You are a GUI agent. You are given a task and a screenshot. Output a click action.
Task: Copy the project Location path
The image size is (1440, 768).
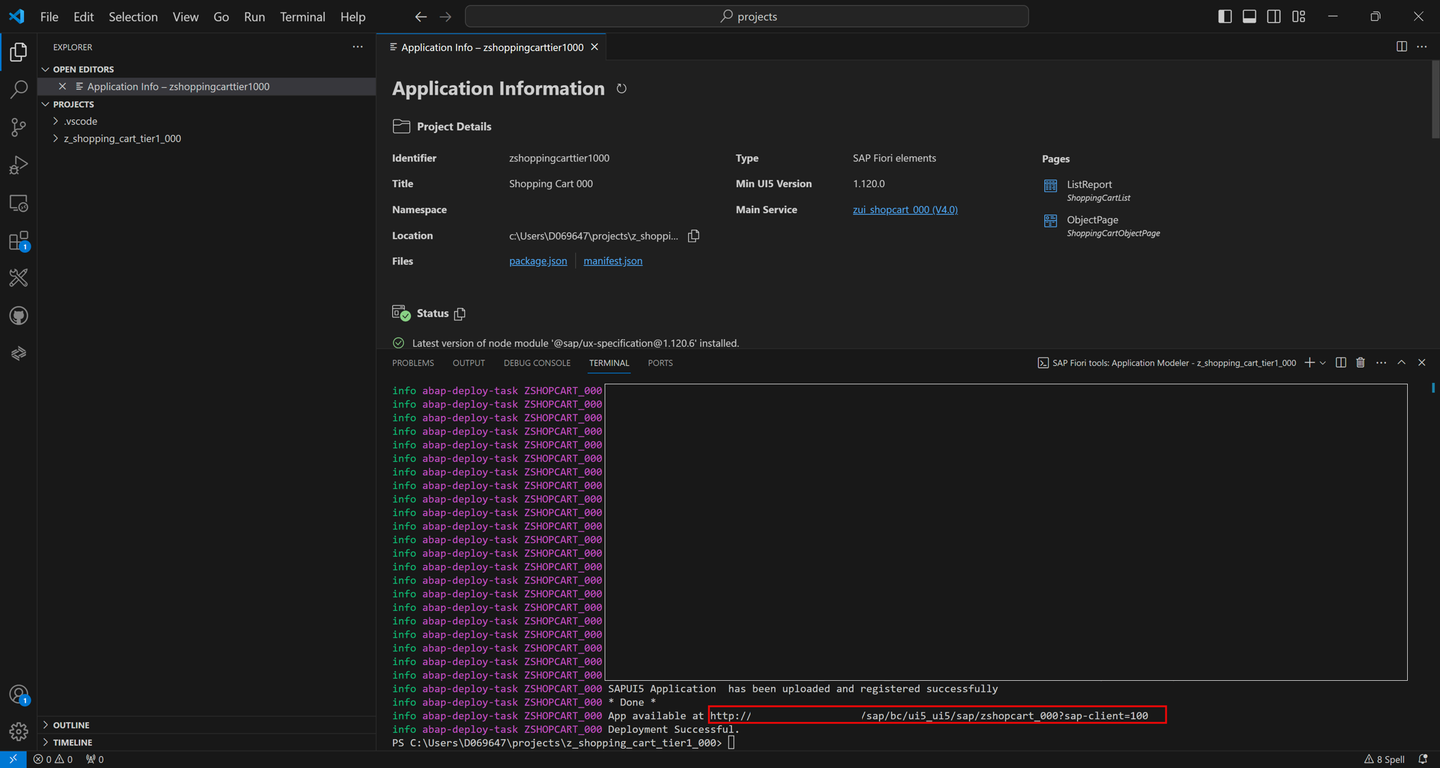click(x=693, y=236)
